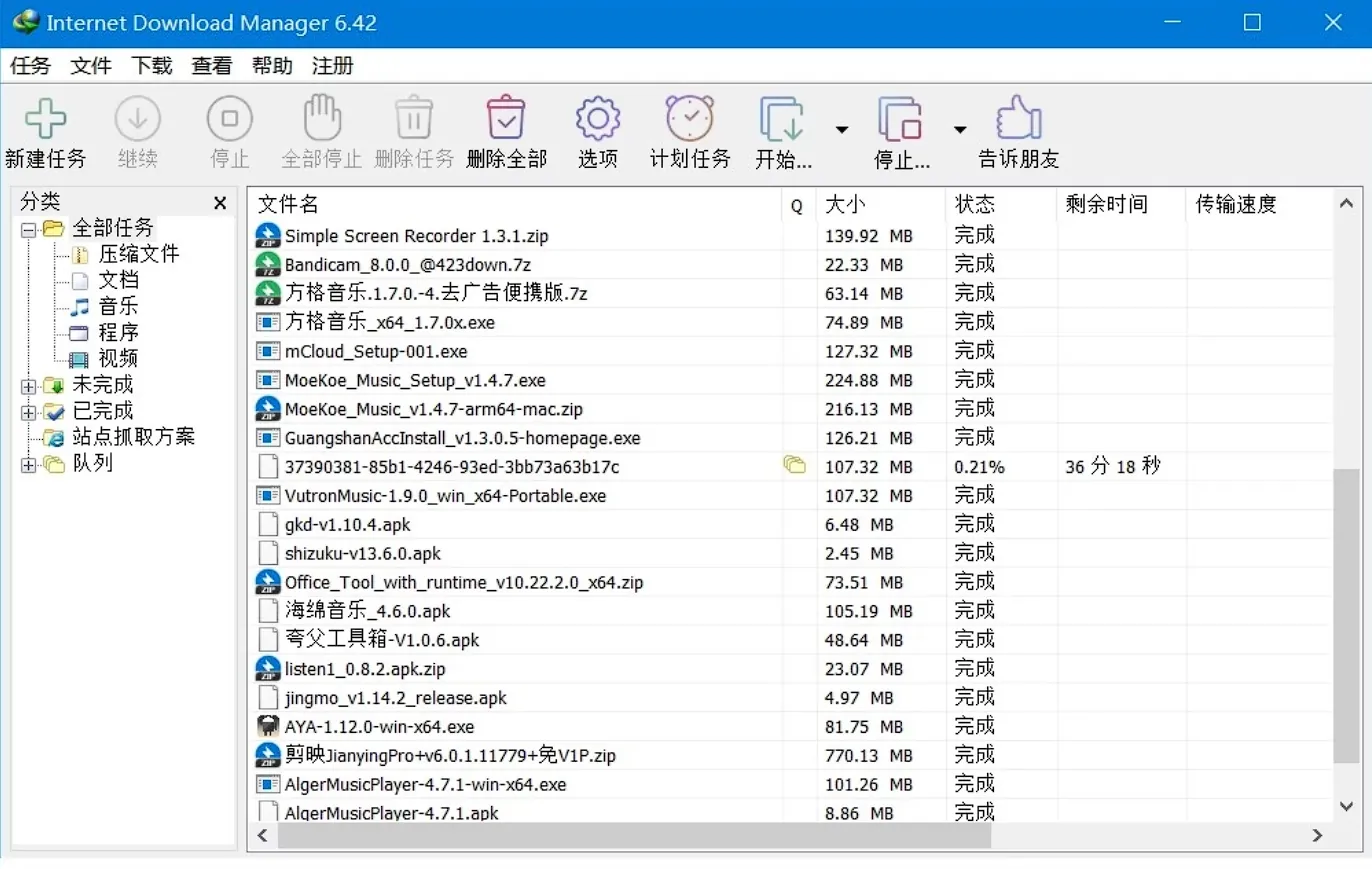Click the 停止 queue icon
1372x869 pixels.
coord(901,119)
